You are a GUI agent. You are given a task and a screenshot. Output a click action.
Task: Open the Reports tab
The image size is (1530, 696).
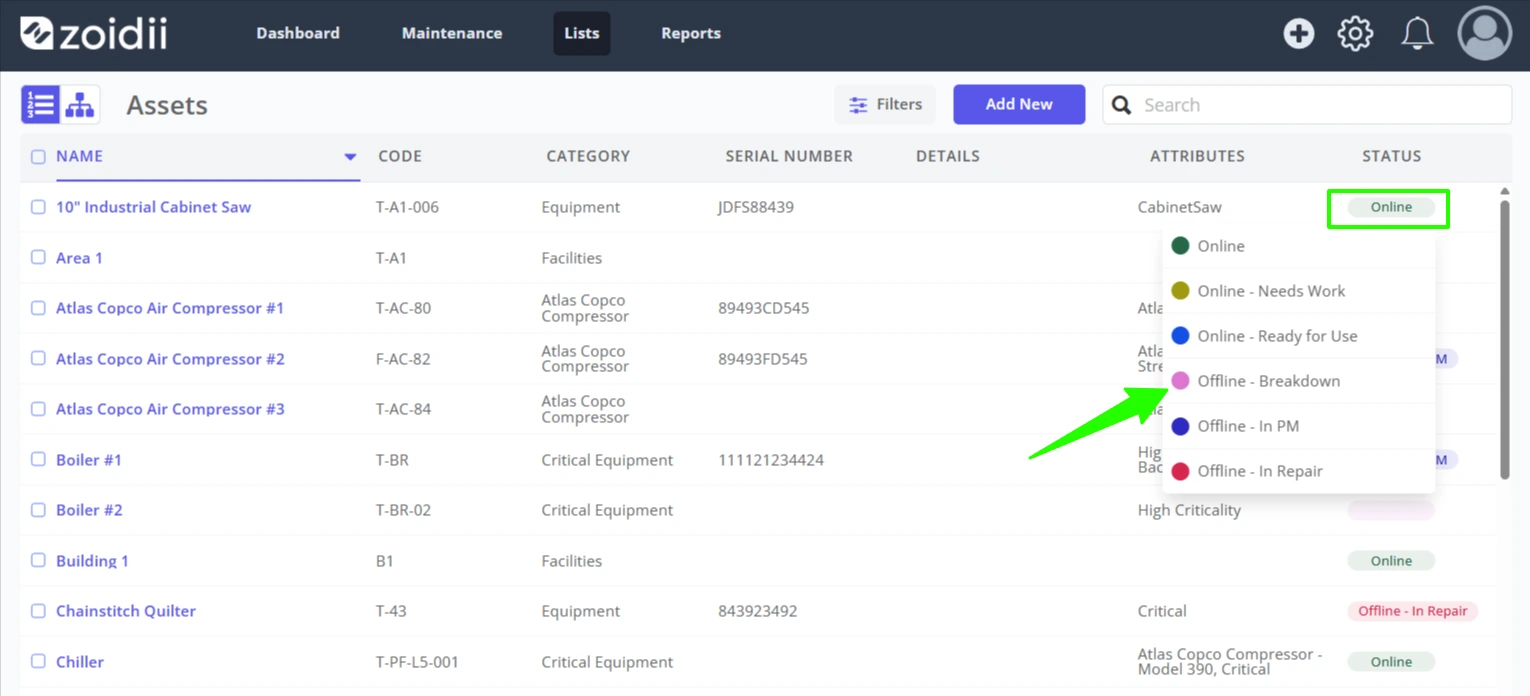[691, 33]
